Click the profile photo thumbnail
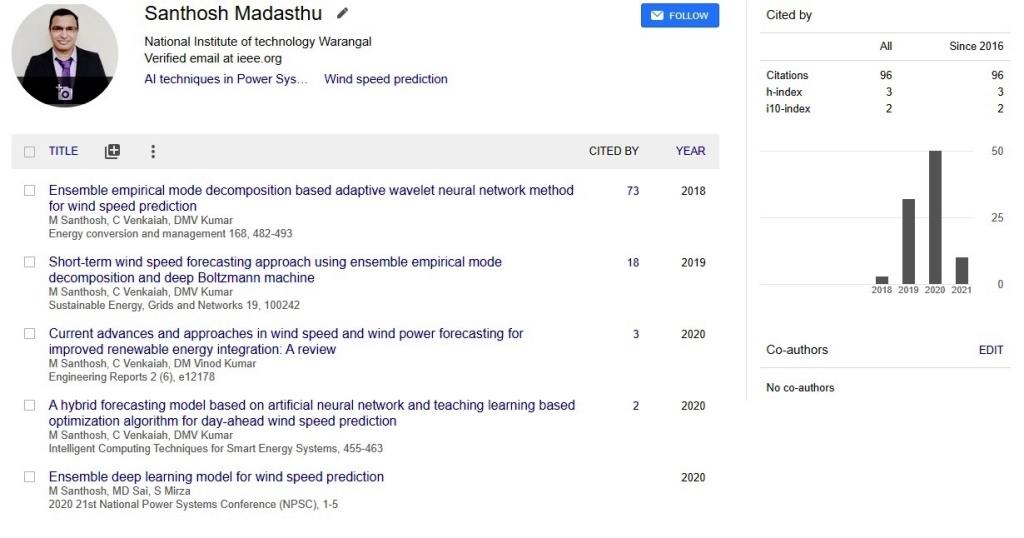This screenshot has height=538, width=1024. pos(65,55)
